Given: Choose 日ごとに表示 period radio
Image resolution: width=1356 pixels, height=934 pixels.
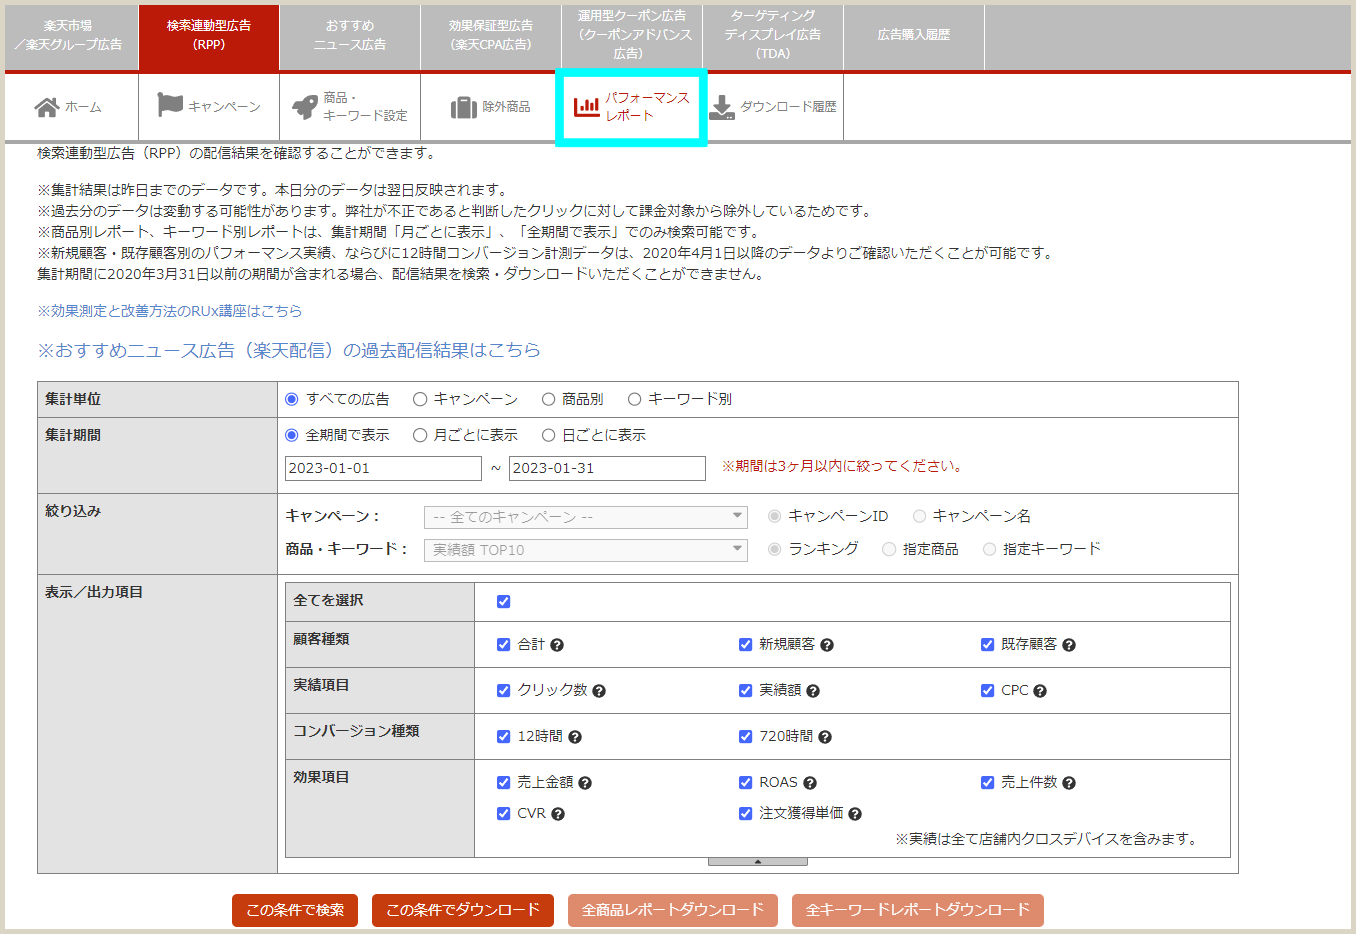Looking at the screenshot, I should (x=548, y=435).
